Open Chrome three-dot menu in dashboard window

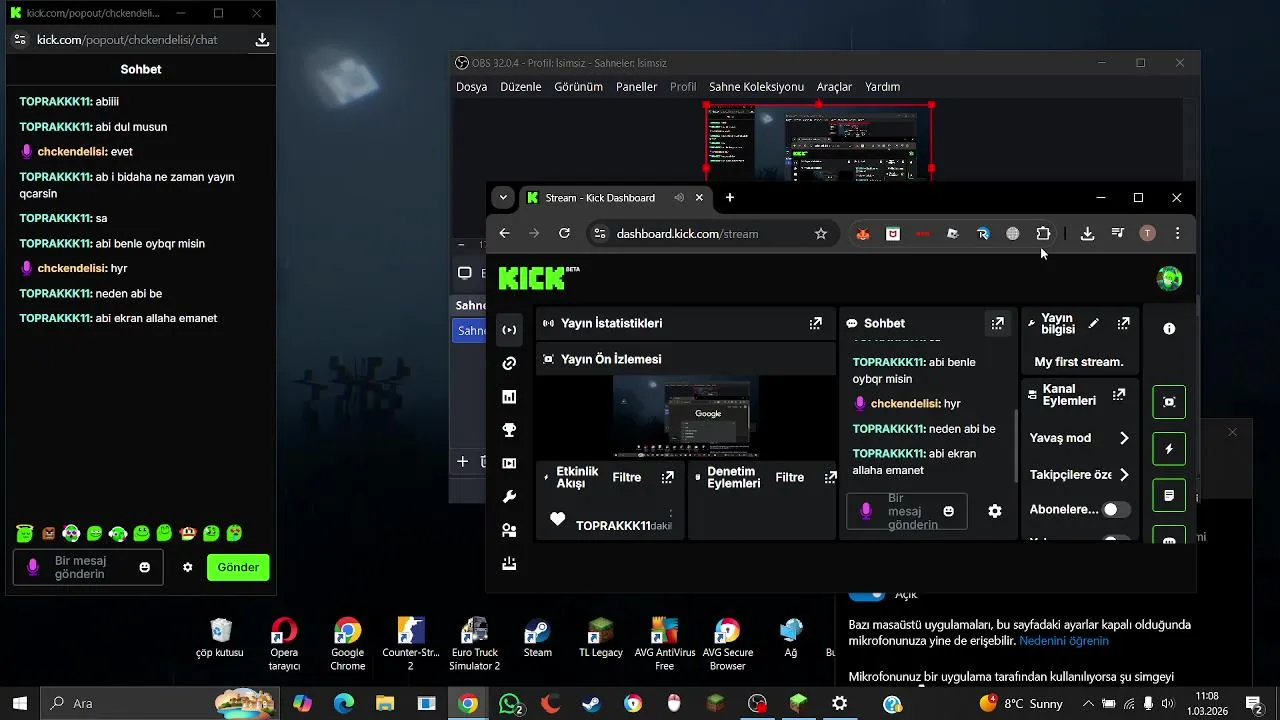pos(1177,233)
